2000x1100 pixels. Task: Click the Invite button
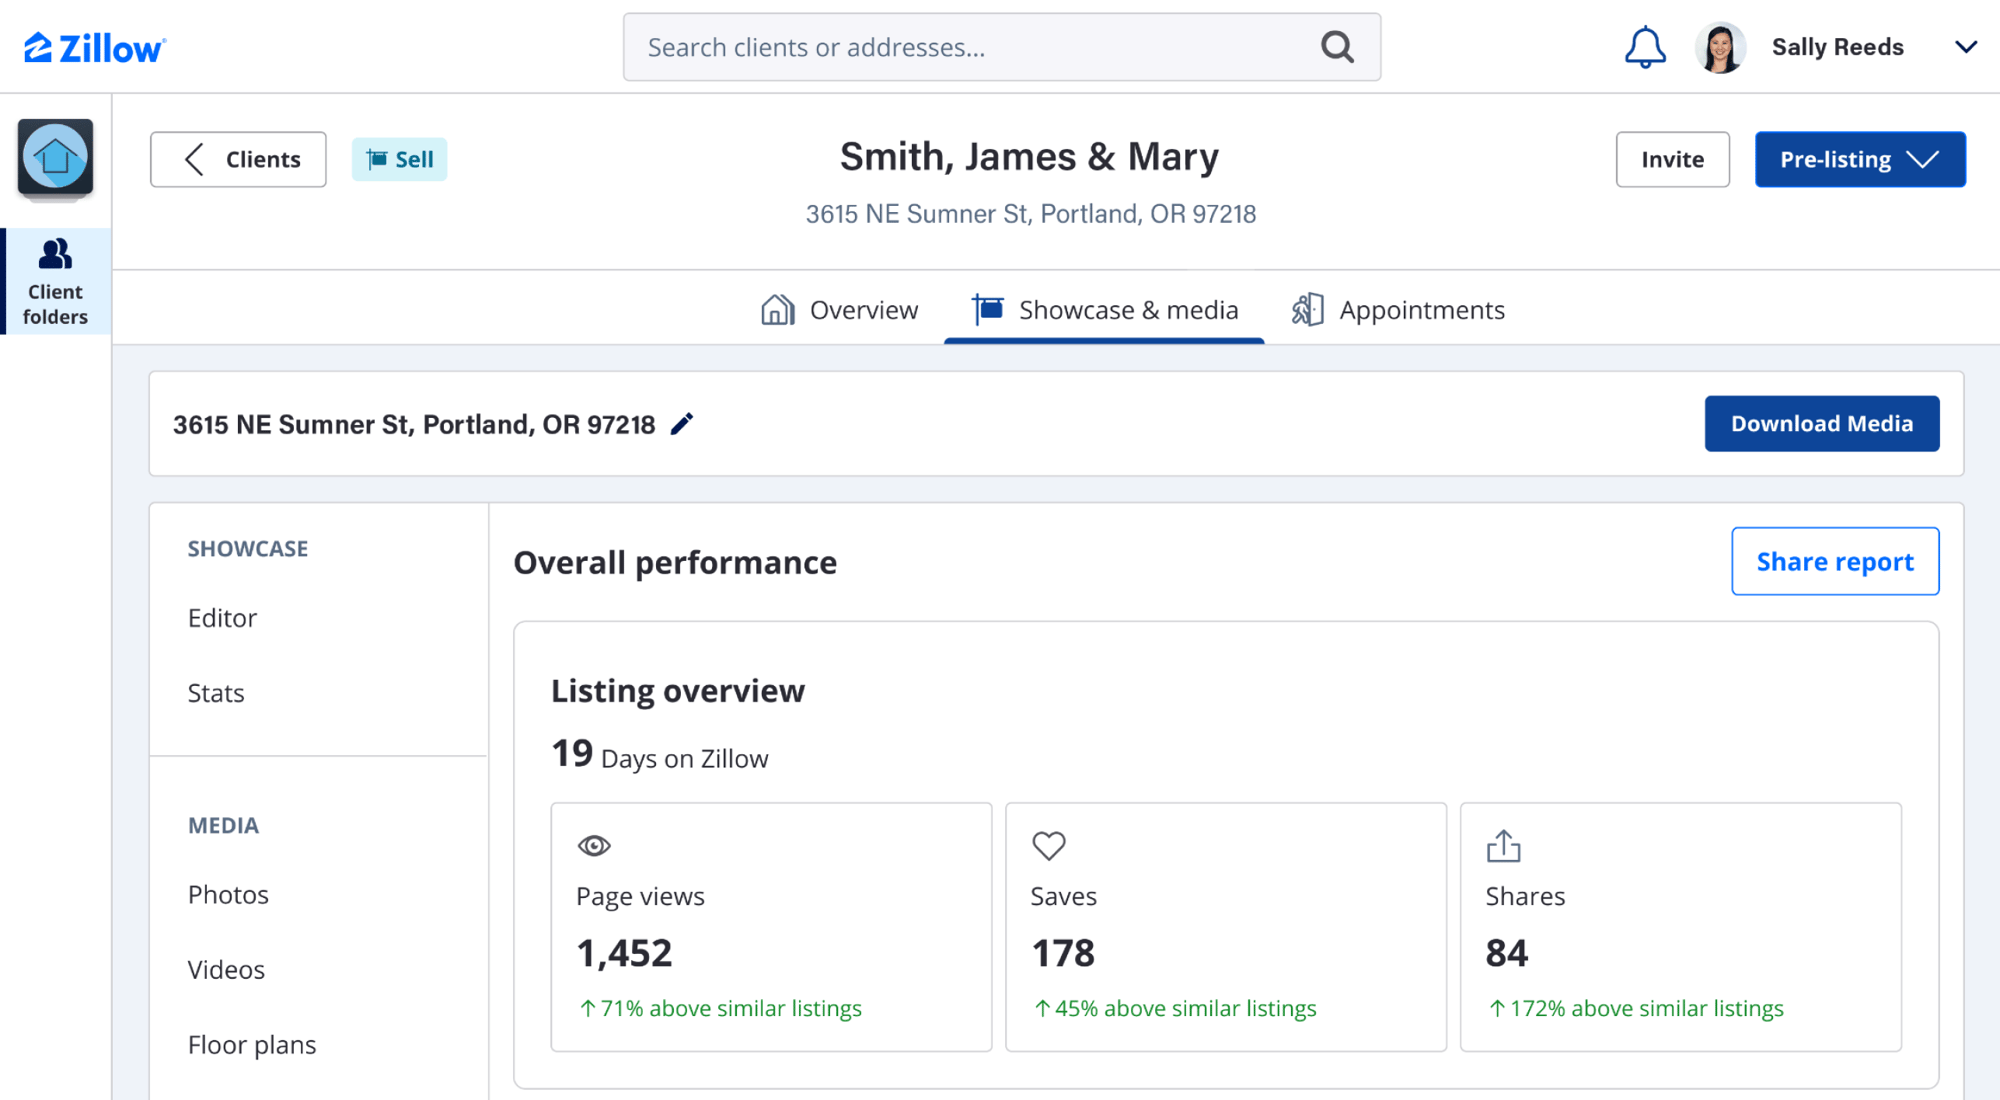coord(1672,159)
